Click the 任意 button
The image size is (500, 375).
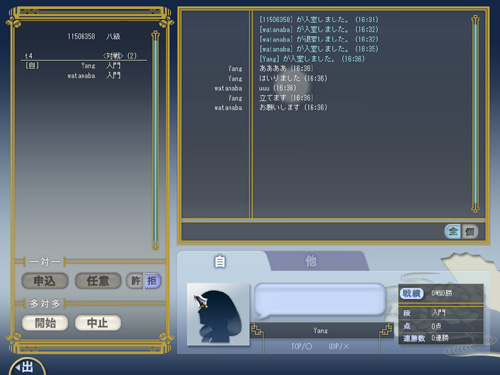pyautogui.click(x=98, y=281)
